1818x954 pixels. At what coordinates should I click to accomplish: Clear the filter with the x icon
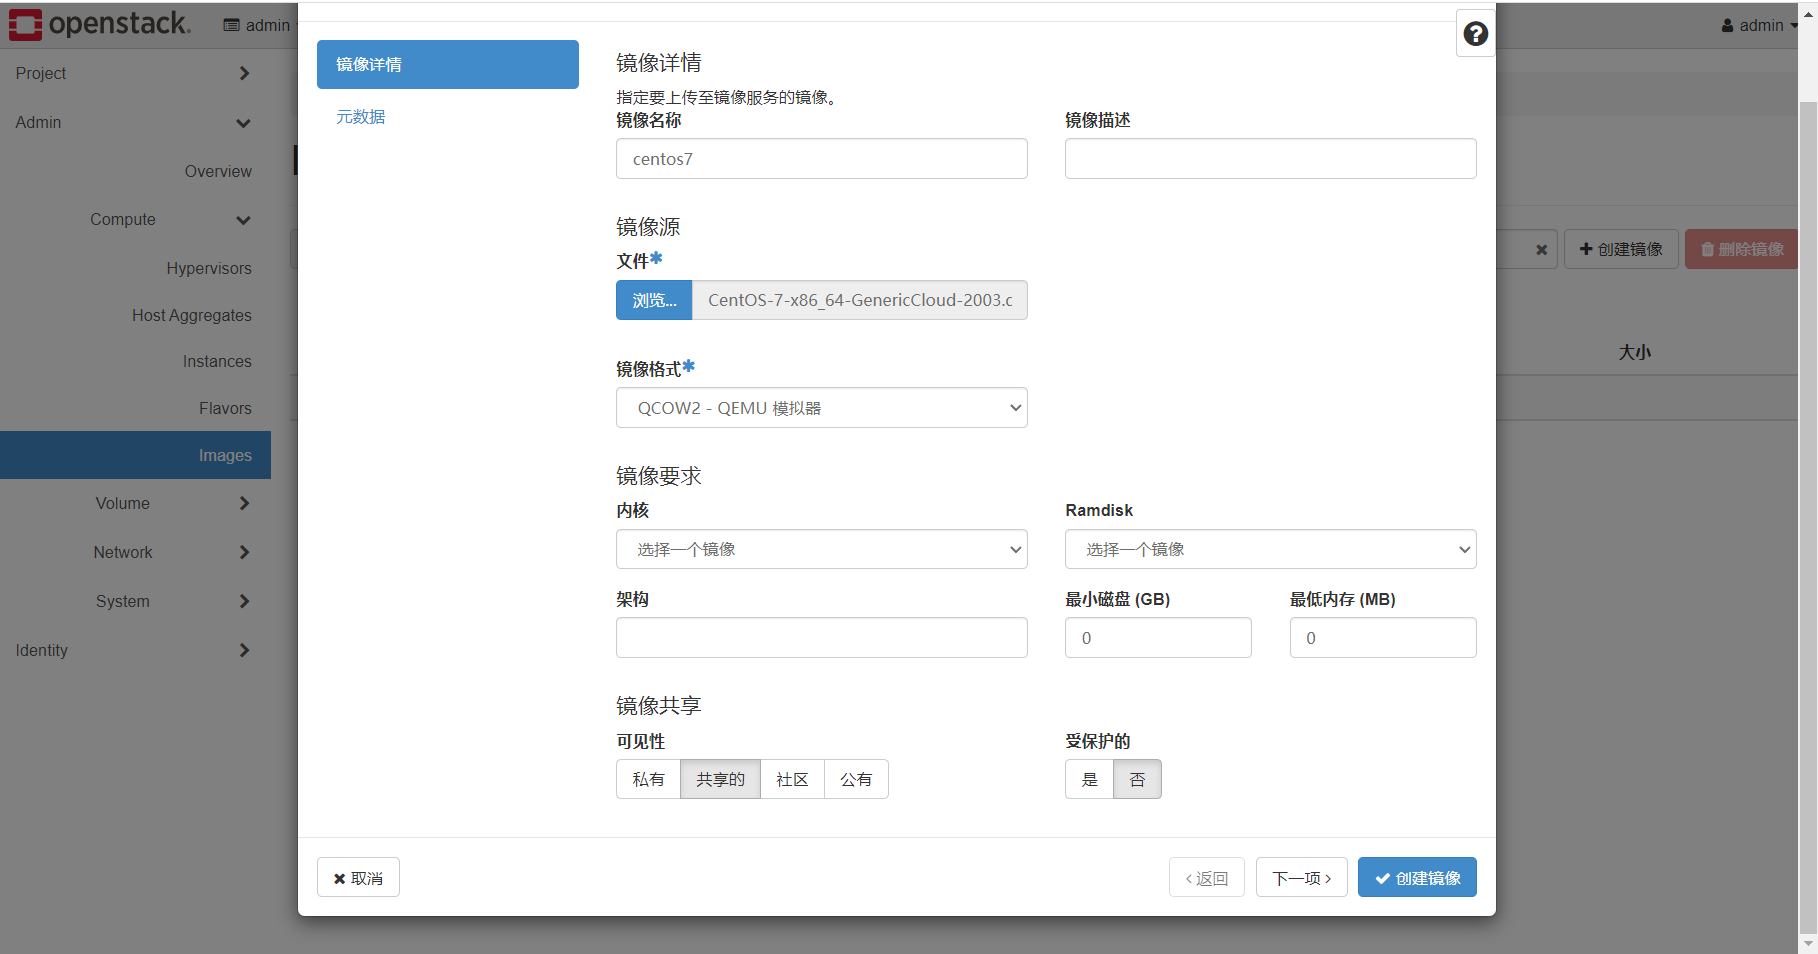tap(1541, 250)
